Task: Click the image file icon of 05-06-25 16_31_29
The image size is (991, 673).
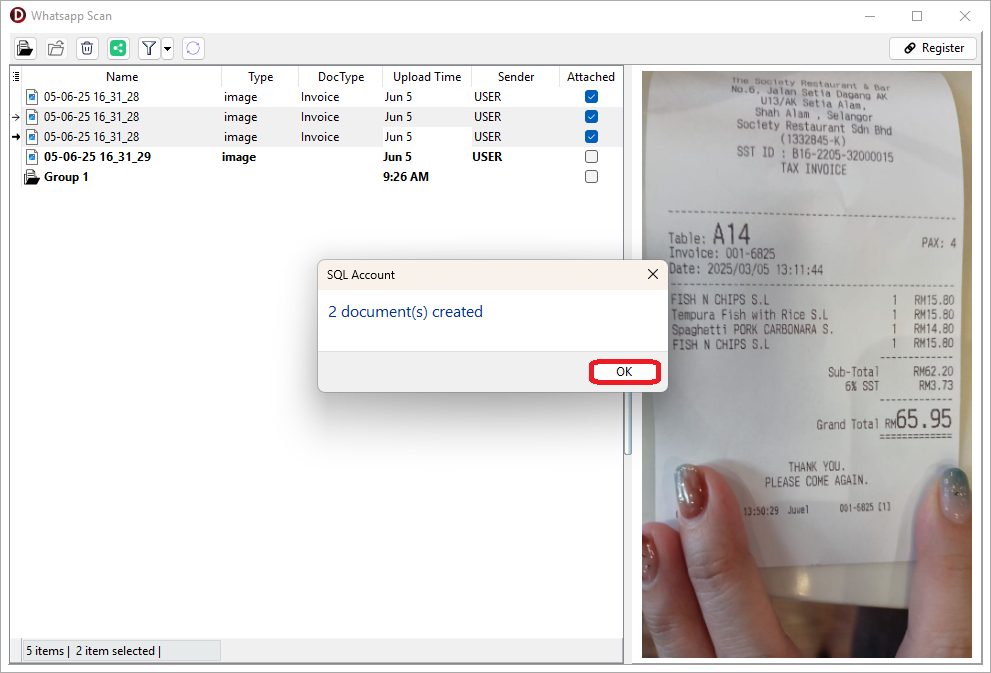Action: click(32, 157)
